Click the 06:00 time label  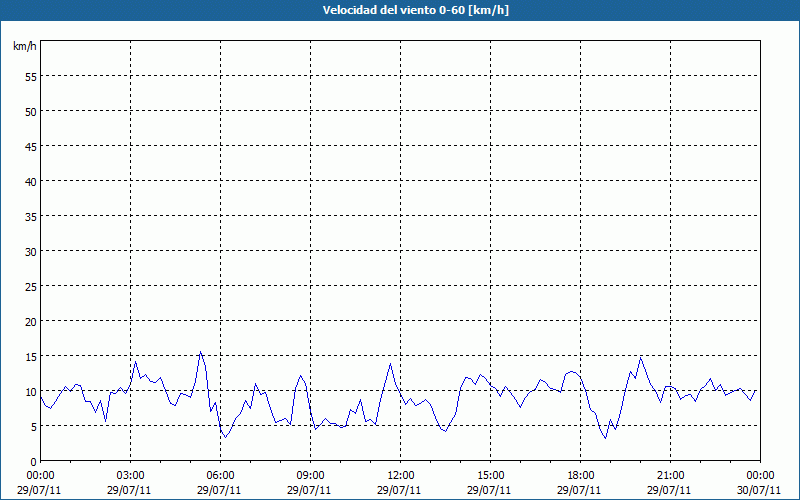tap(220, 476)
